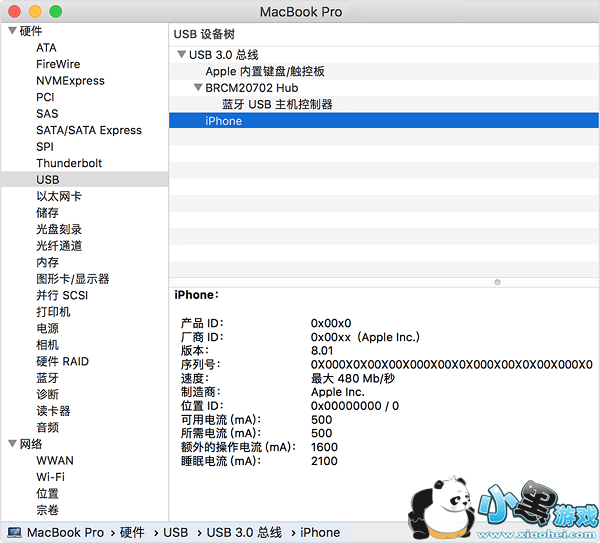Viewport: 600px width, 543px height.
Task: Click the green zoom window button
Action: [55, 11]
